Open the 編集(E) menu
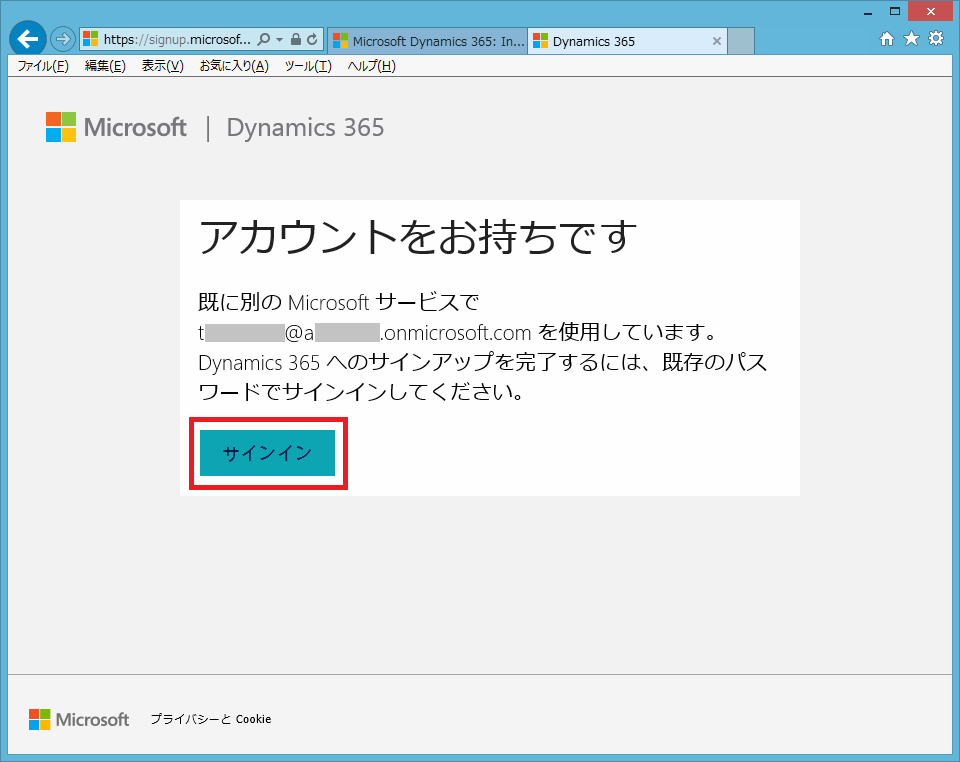 click(105, 66)
